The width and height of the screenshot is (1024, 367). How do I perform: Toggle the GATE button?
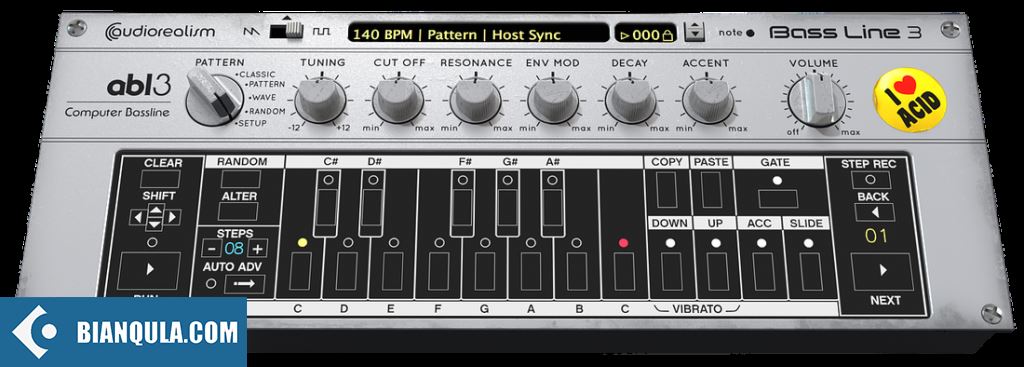coord(778,199)
